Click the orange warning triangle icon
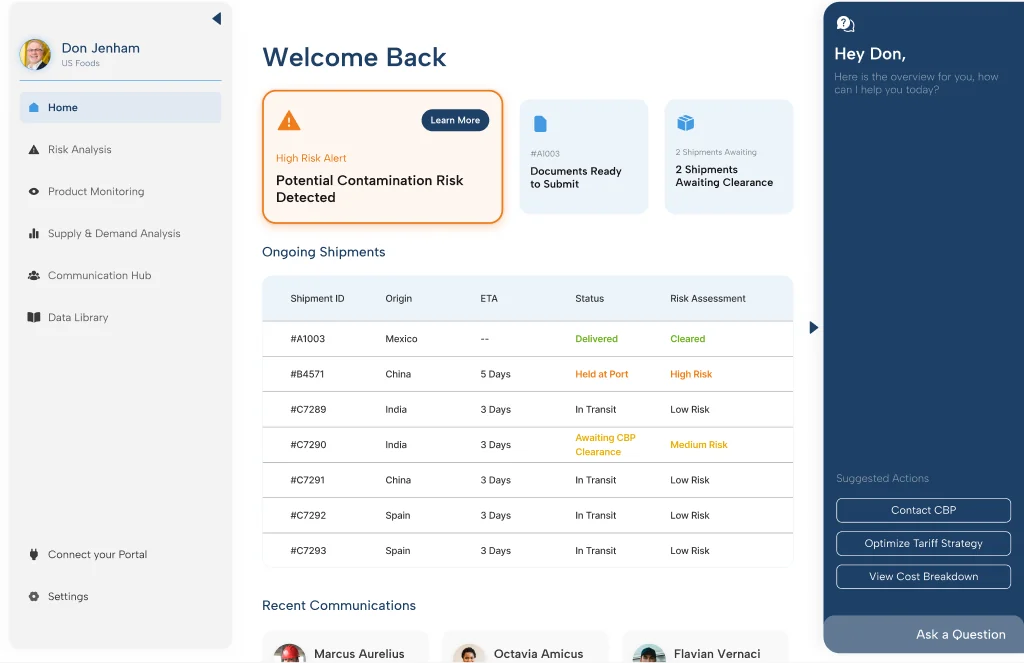The image size is (1024, 663). pyautogui.click(x=289, y=121)
